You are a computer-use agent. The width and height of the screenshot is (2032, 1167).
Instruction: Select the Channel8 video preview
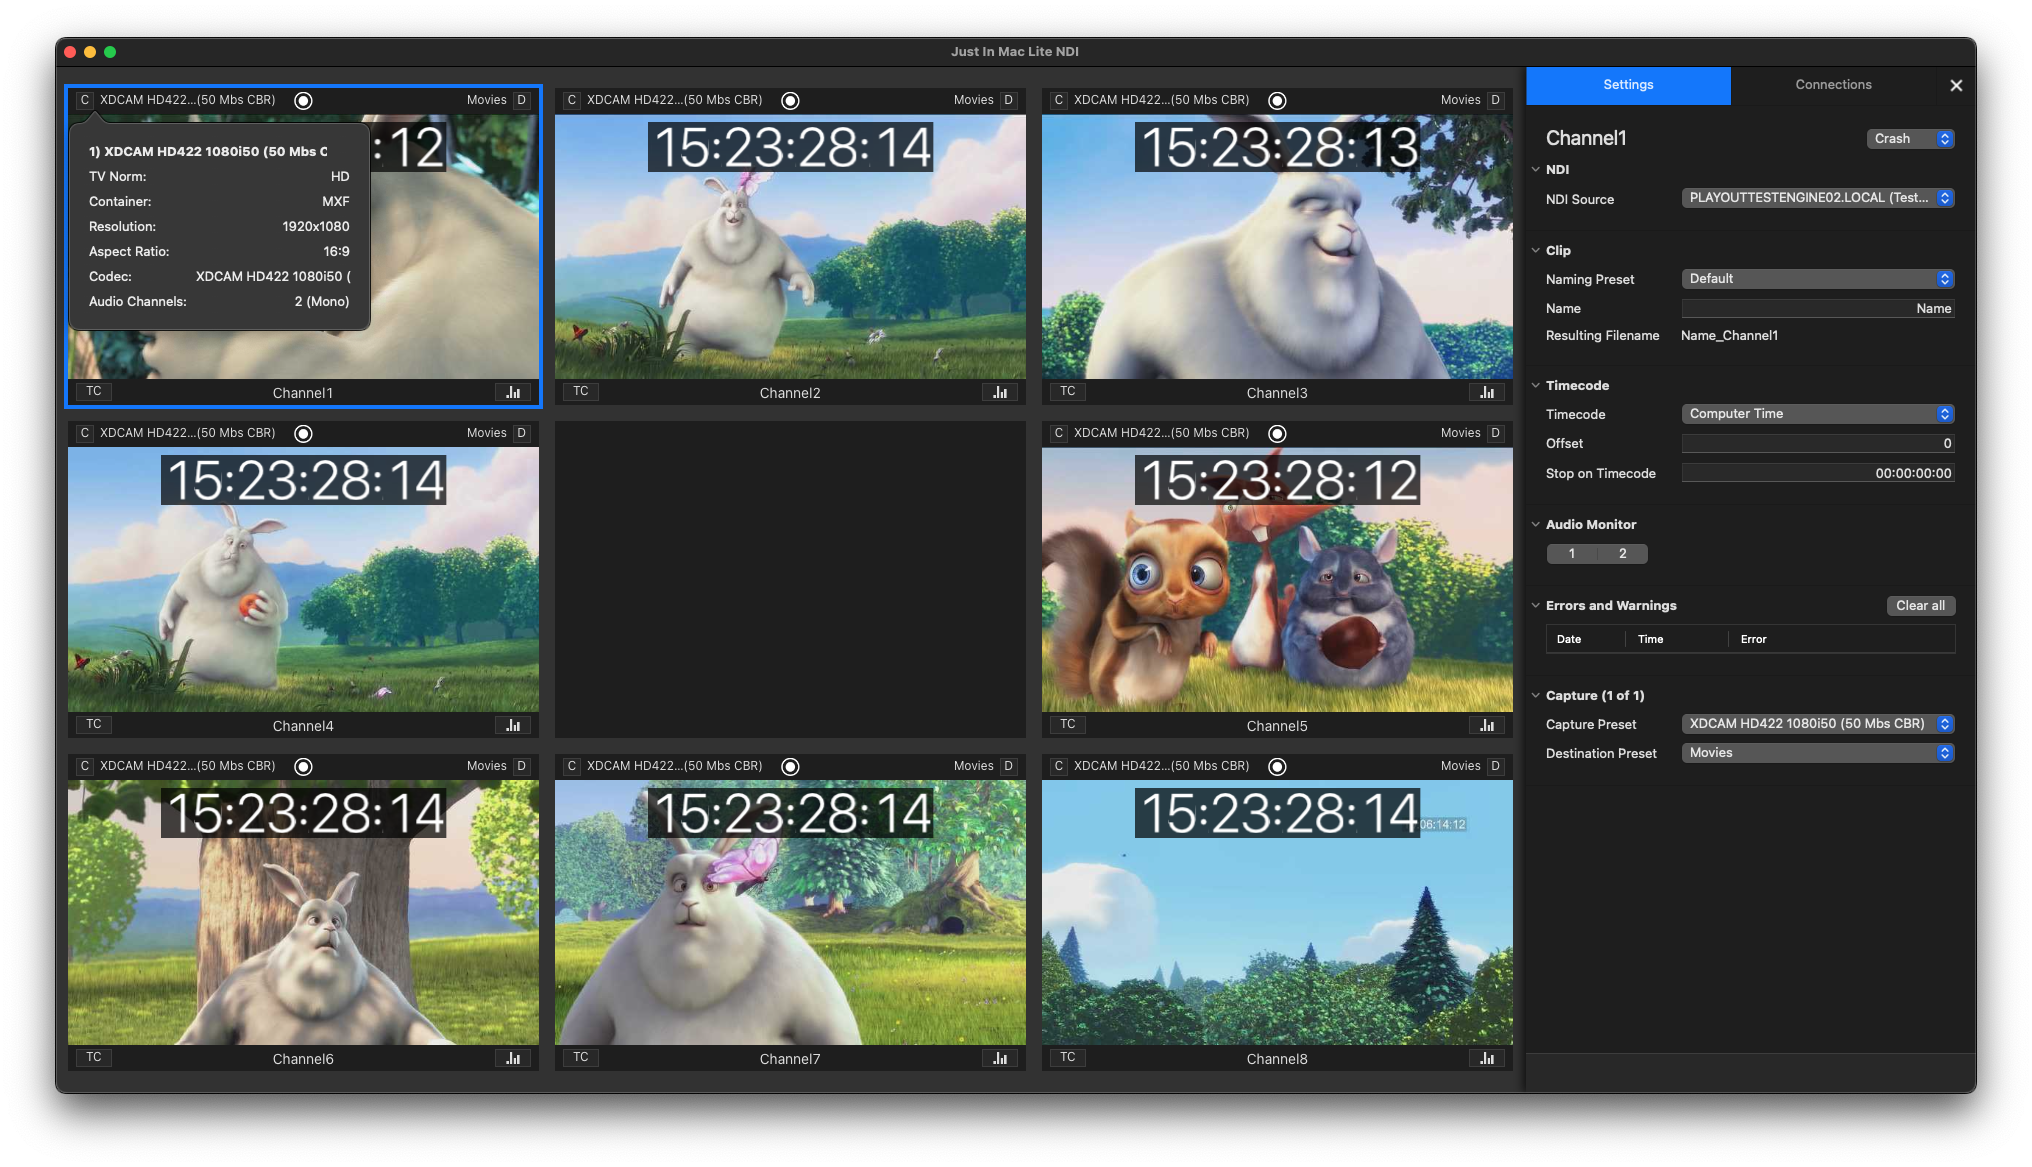click(x=1277, y=913)
